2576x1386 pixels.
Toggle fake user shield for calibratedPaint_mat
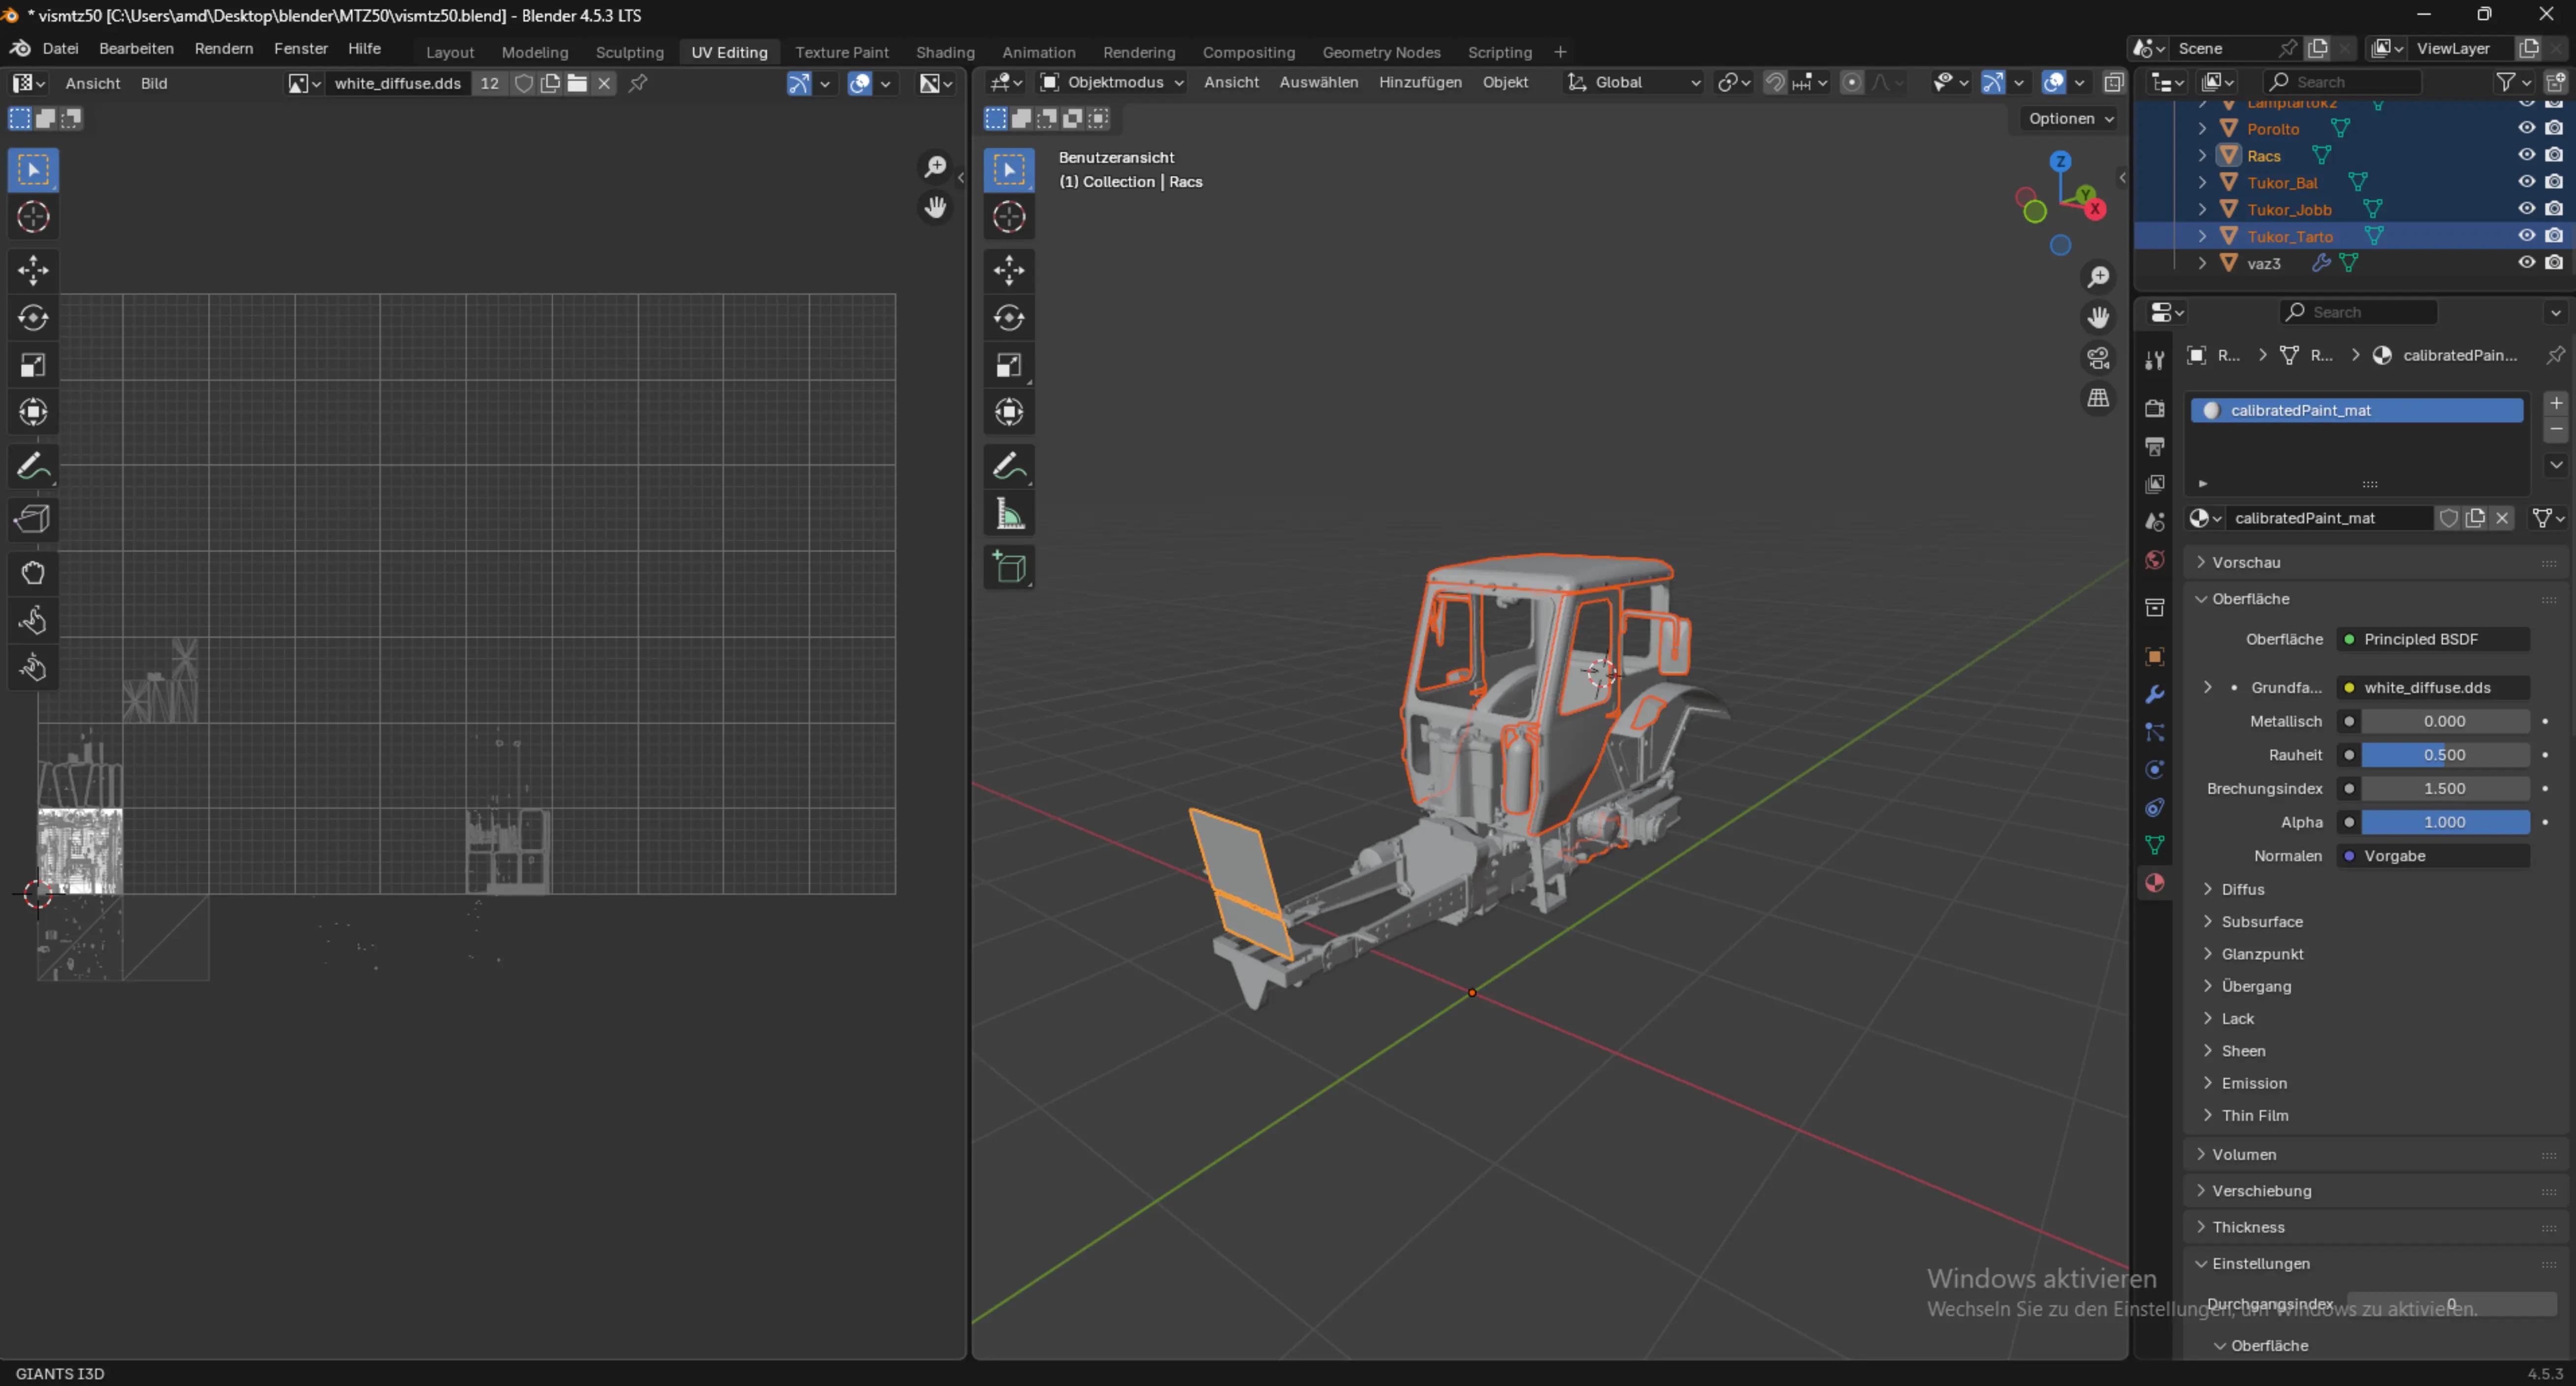tap(2448, 518)
